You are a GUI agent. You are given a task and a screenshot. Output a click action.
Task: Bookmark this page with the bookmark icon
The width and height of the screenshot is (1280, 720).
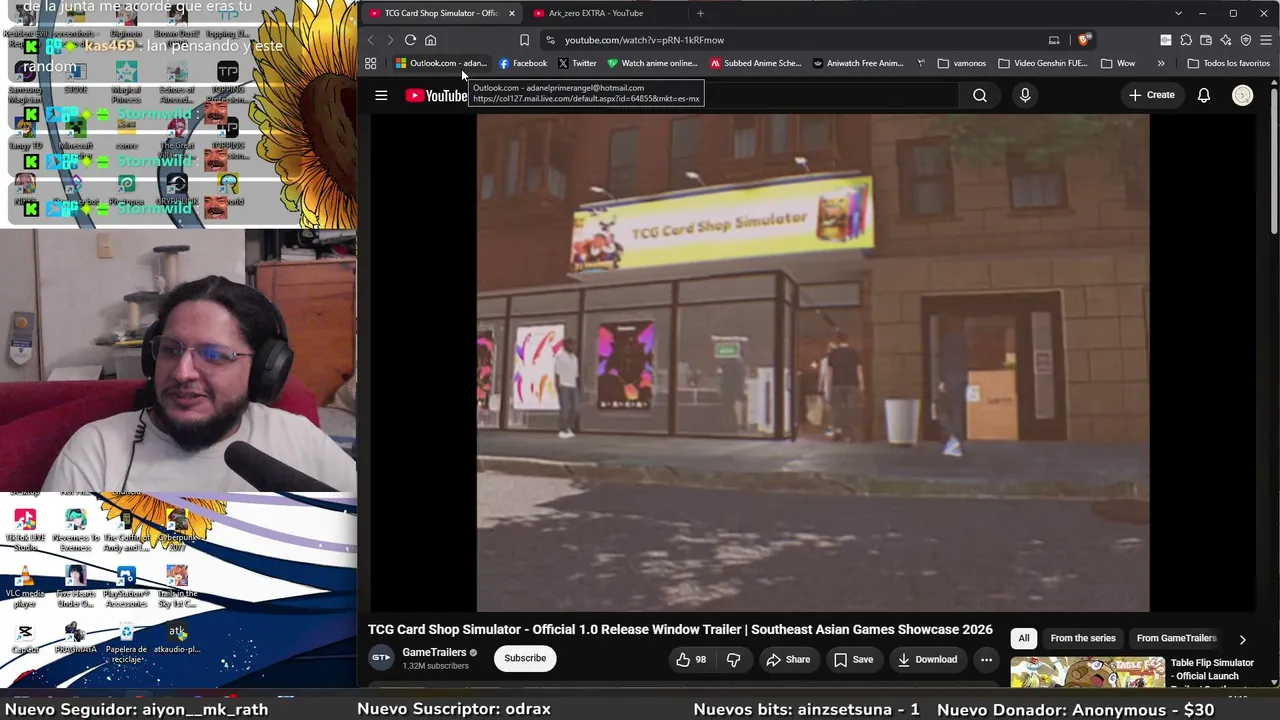click(x=524, y=40)
